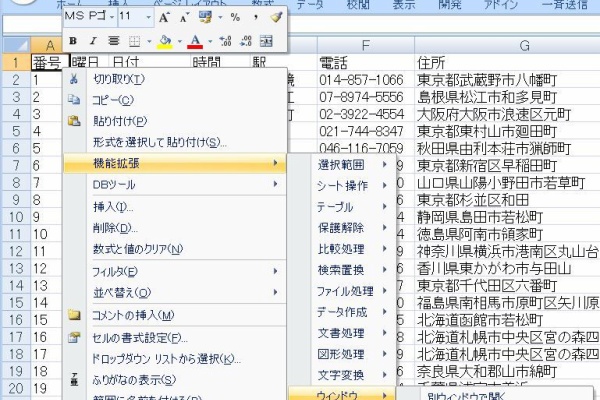Image resolution: width=600 pixels, height=400 pixels.
Task: Select ドロップダウン リストから選択(K)... entry
Action: point(175,359)
